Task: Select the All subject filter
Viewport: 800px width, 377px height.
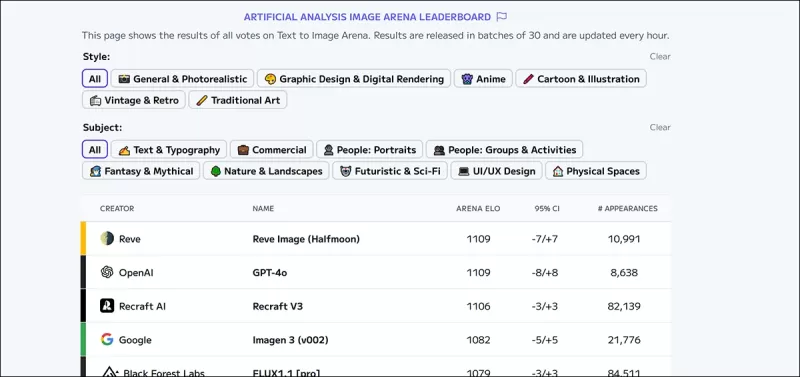Action: point(95,150)
